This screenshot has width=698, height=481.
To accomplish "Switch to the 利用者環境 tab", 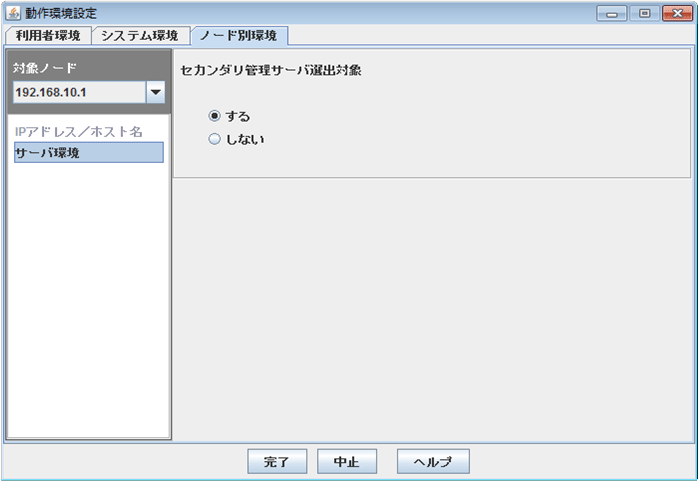I will tap(48, 36).
